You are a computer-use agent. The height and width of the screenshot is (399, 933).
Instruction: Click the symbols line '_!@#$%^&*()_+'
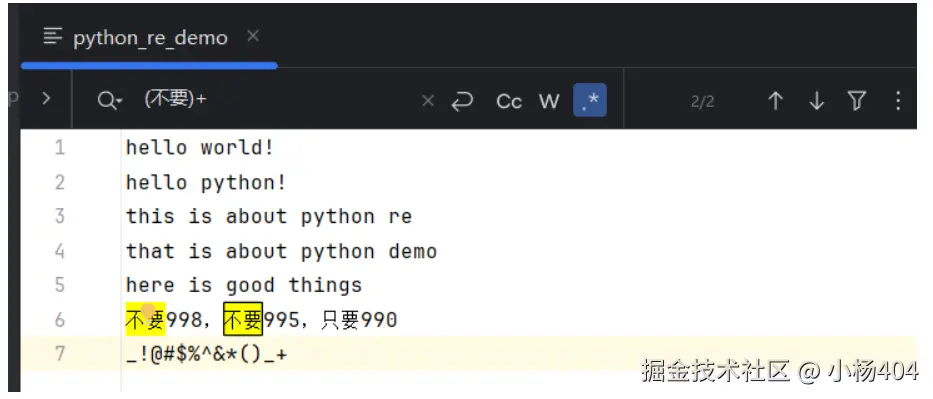coord(206,355)
